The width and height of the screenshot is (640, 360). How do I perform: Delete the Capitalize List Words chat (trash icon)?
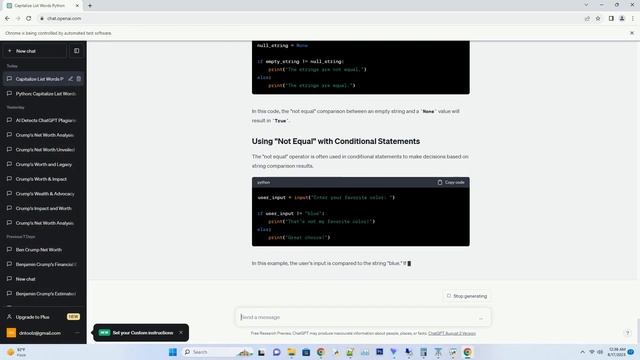[79, 79]
